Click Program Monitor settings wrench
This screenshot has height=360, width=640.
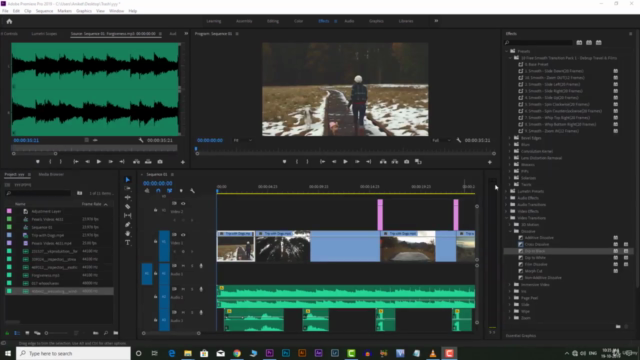click(x=459, y=140)
